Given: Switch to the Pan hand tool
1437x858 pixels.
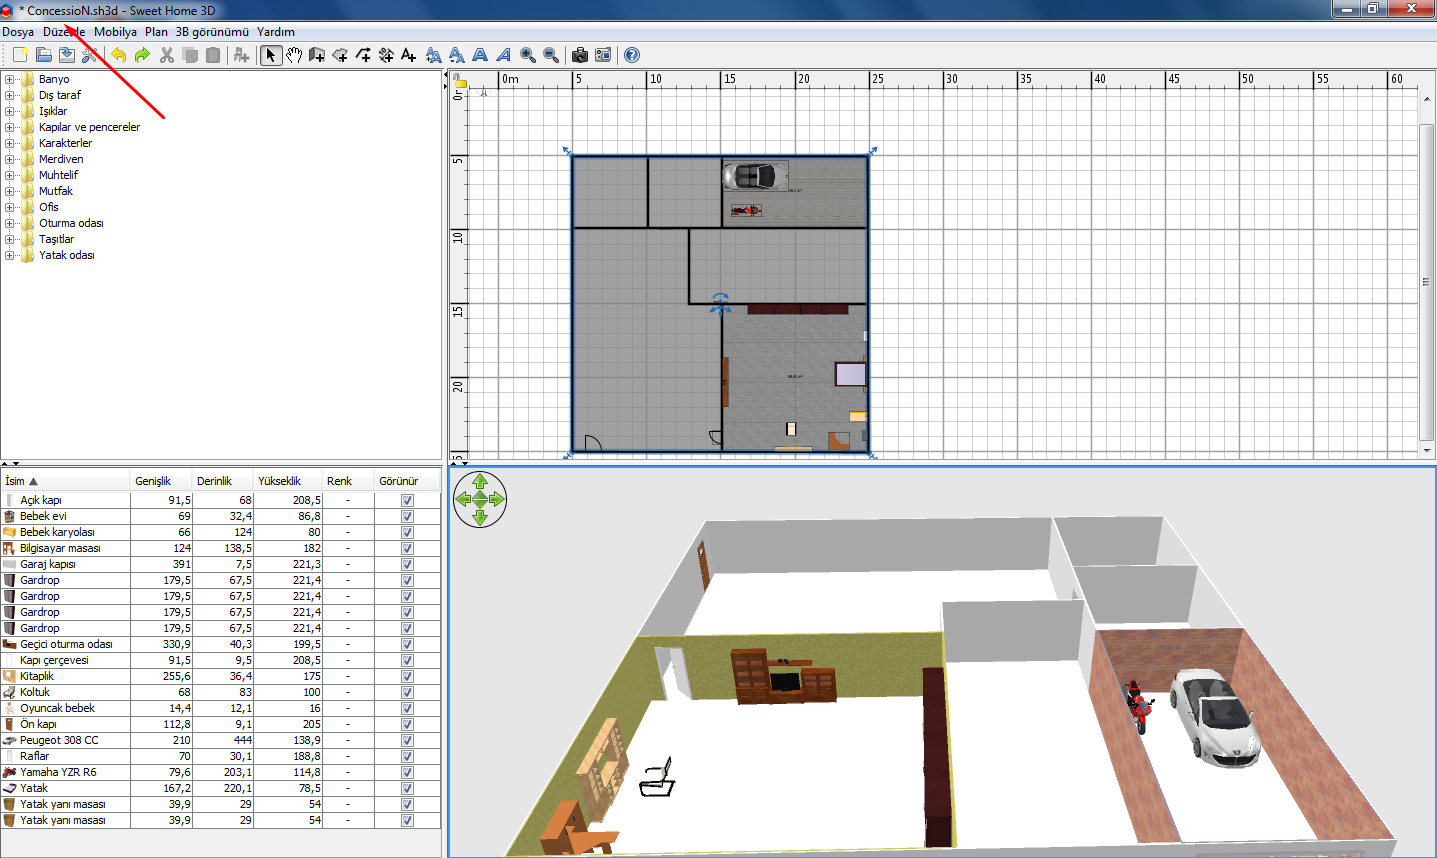Looking at the screenshot, I should pos(293,55).
